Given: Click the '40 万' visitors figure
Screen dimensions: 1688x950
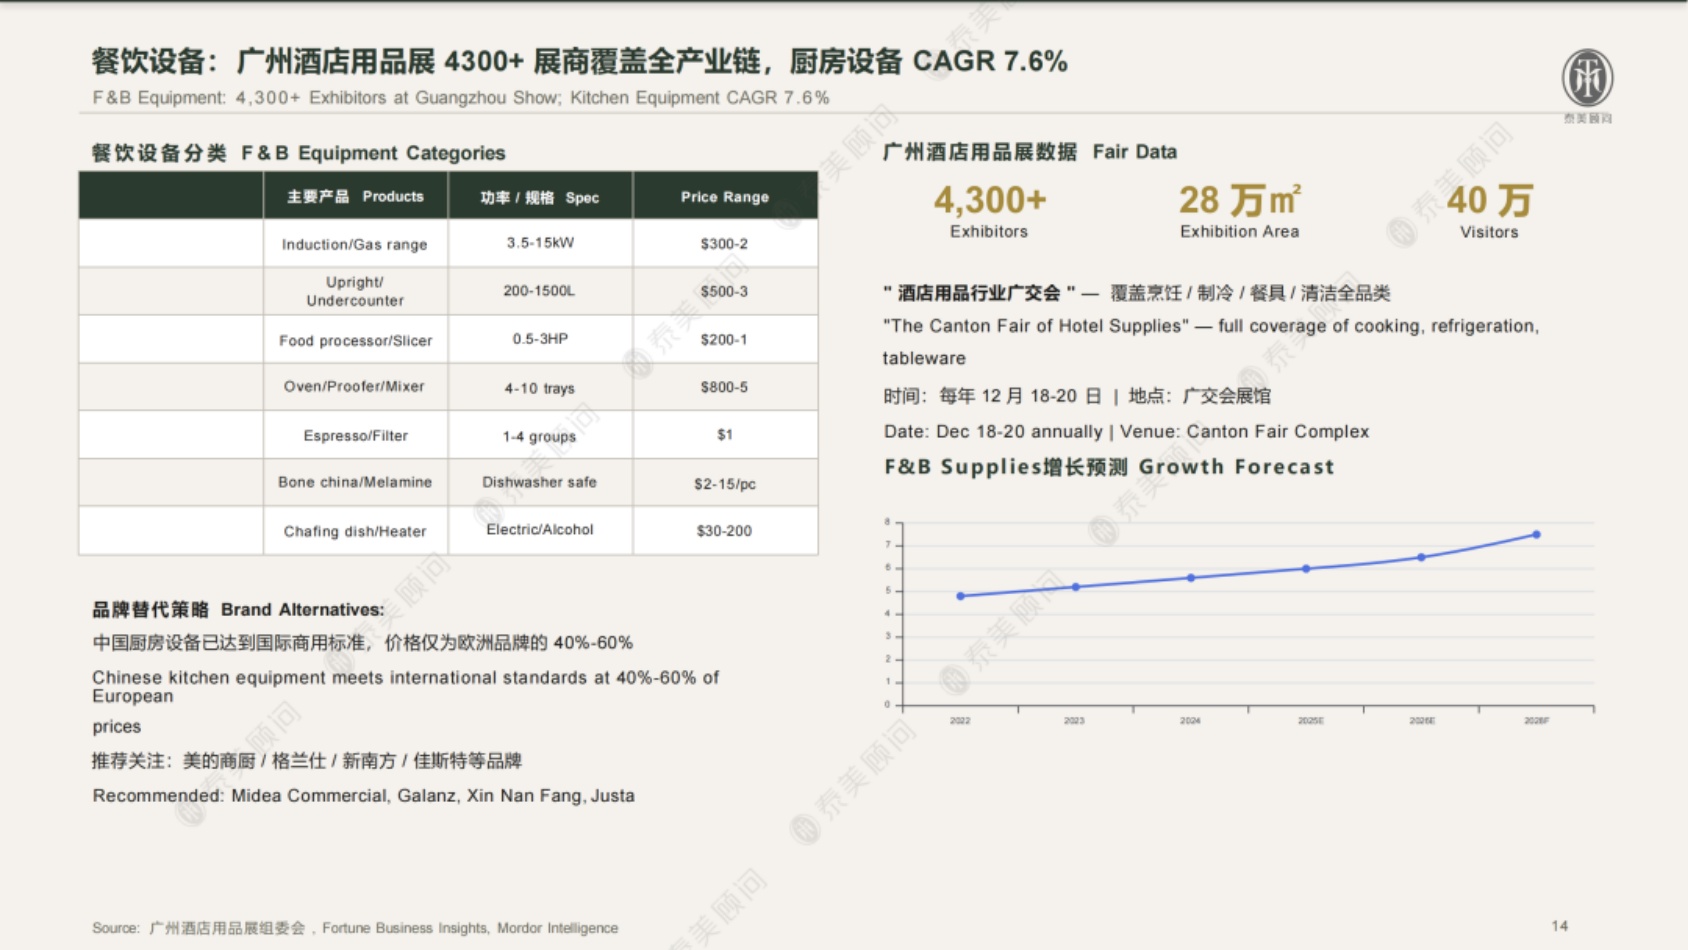Looking at the screenshot, I should click(x=1490, y=200).
